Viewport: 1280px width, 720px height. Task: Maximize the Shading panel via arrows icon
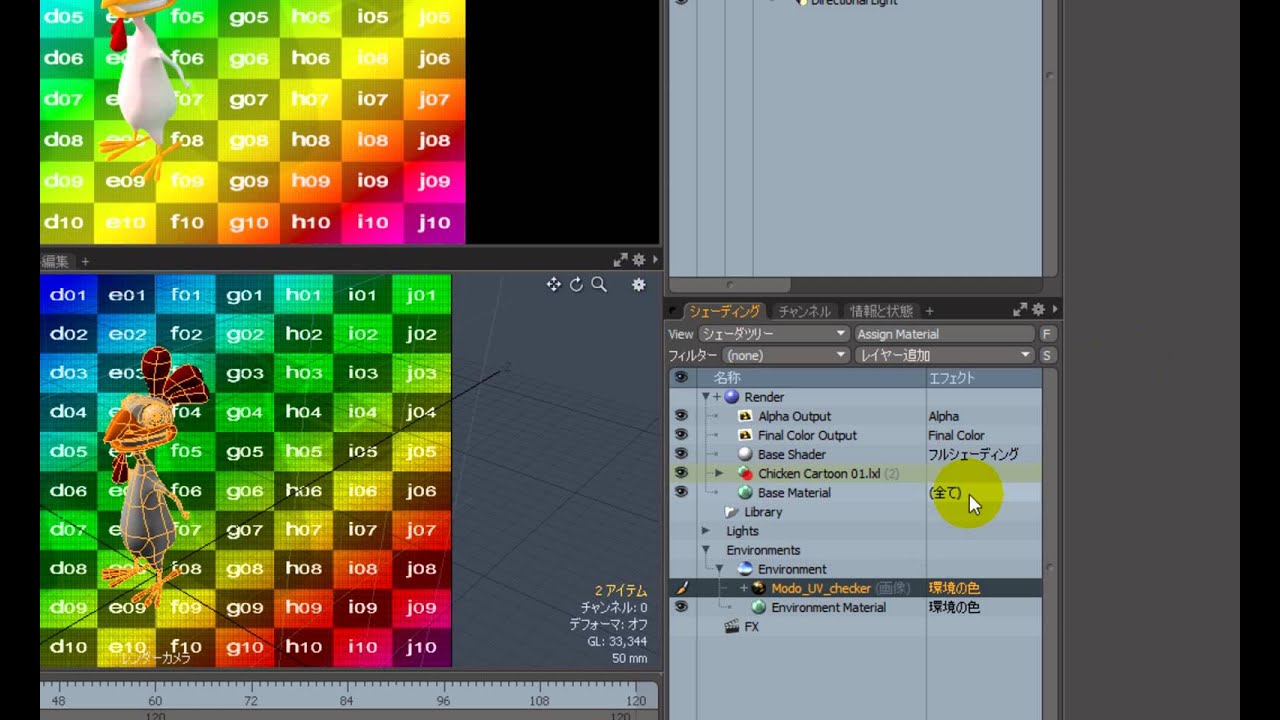pos(1020,310)
